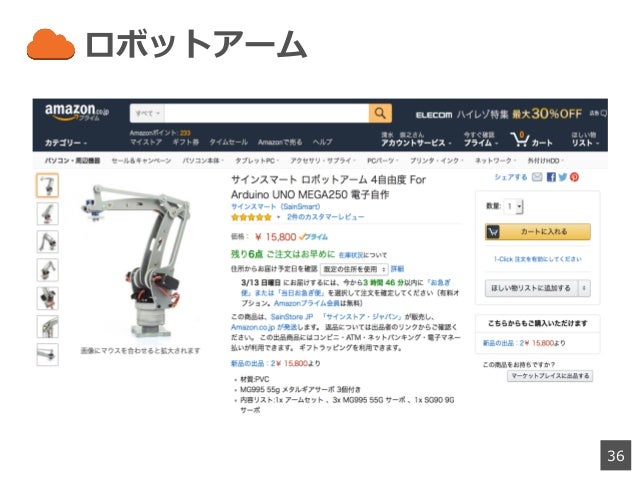Click the マーケットプレイスに出品する button

550,376
